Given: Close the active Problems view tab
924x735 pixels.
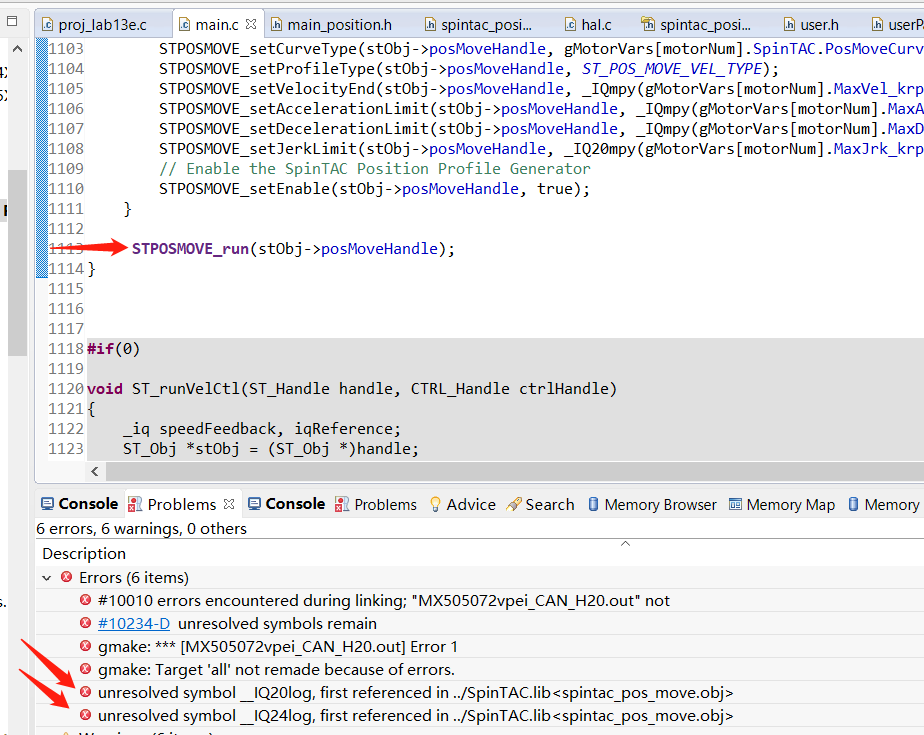Looking at the screenshot, I should tap(229, 504).
